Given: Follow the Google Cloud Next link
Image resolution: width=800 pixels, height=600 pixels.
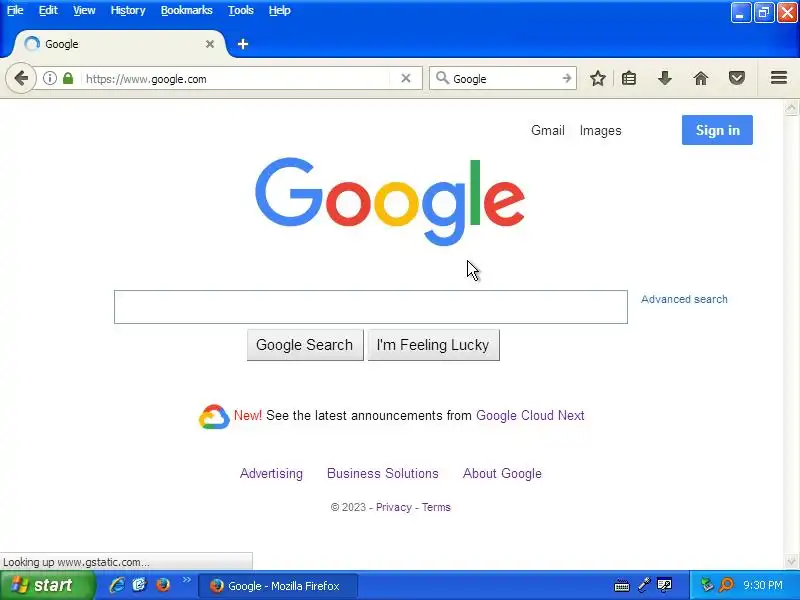Looking at the screenshot, I should (530, 415).
